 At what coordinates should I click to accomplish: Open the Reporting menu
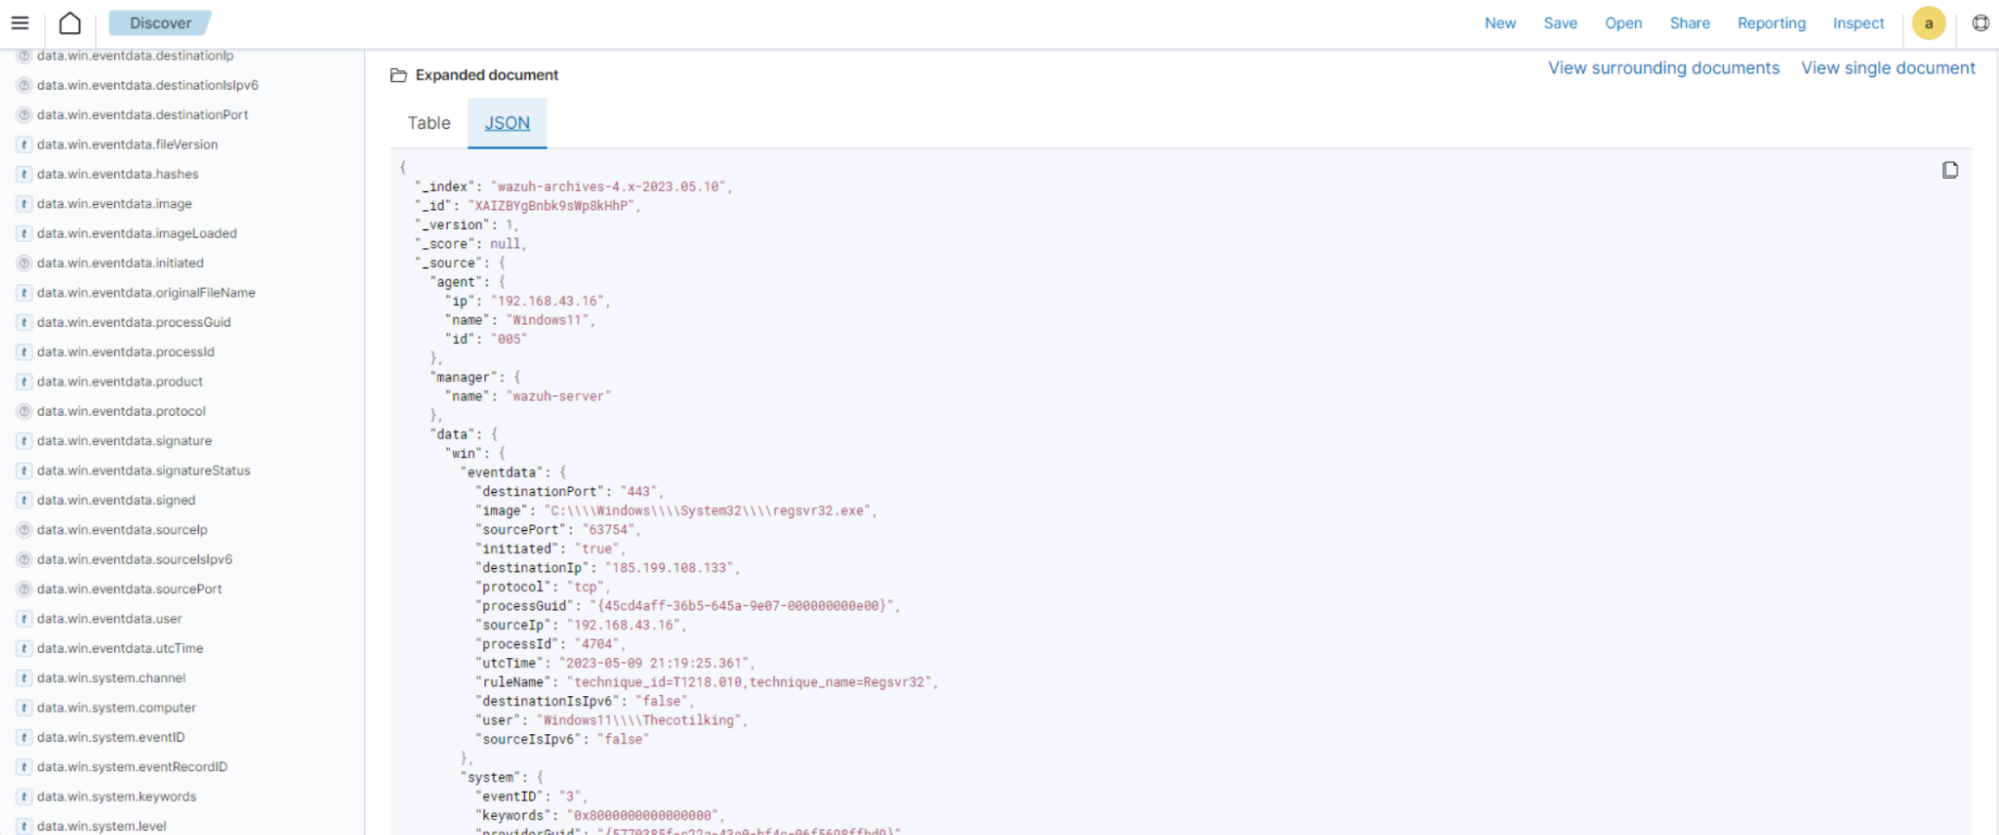point(1771,23)
